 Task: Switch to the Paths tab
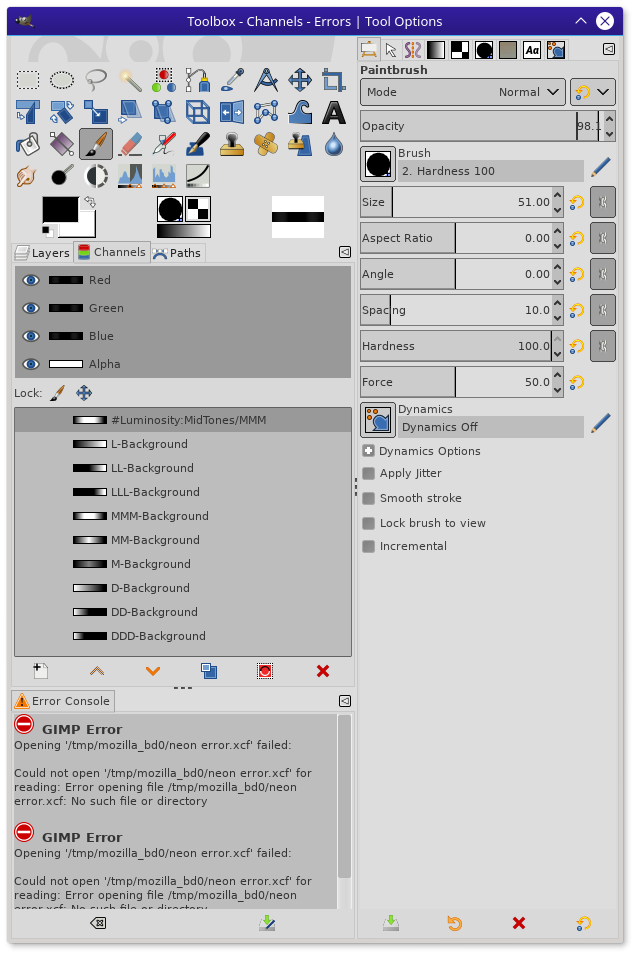(x=177, y=252)
